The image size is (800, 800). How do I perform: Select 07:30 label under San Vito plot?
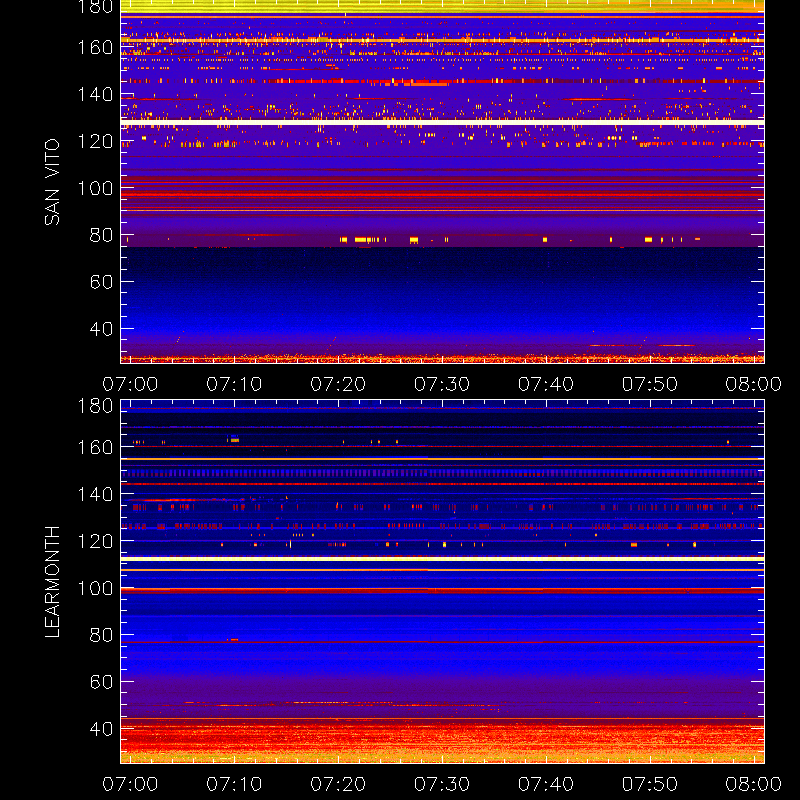(x=442, y=384)
